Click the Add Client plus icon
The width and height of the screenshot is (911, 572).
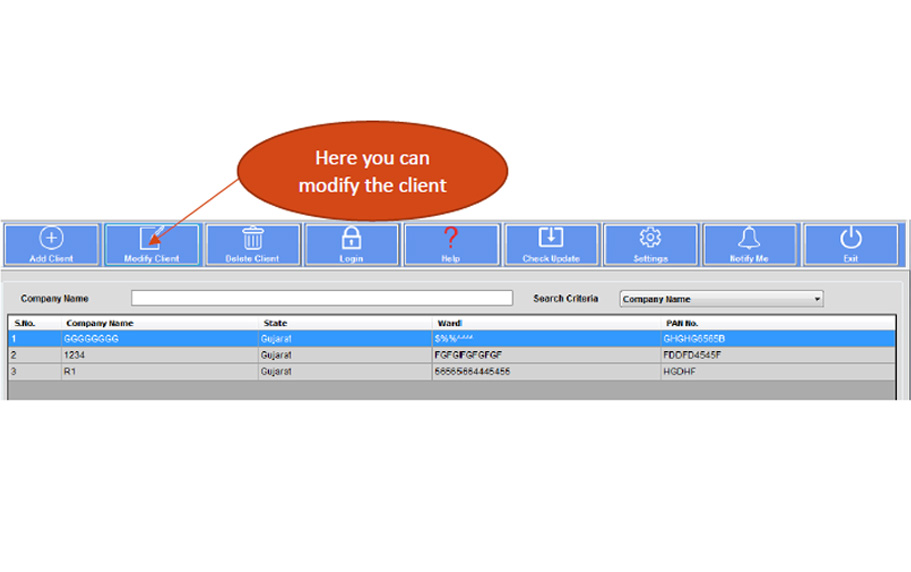click(x=51, y=238)
